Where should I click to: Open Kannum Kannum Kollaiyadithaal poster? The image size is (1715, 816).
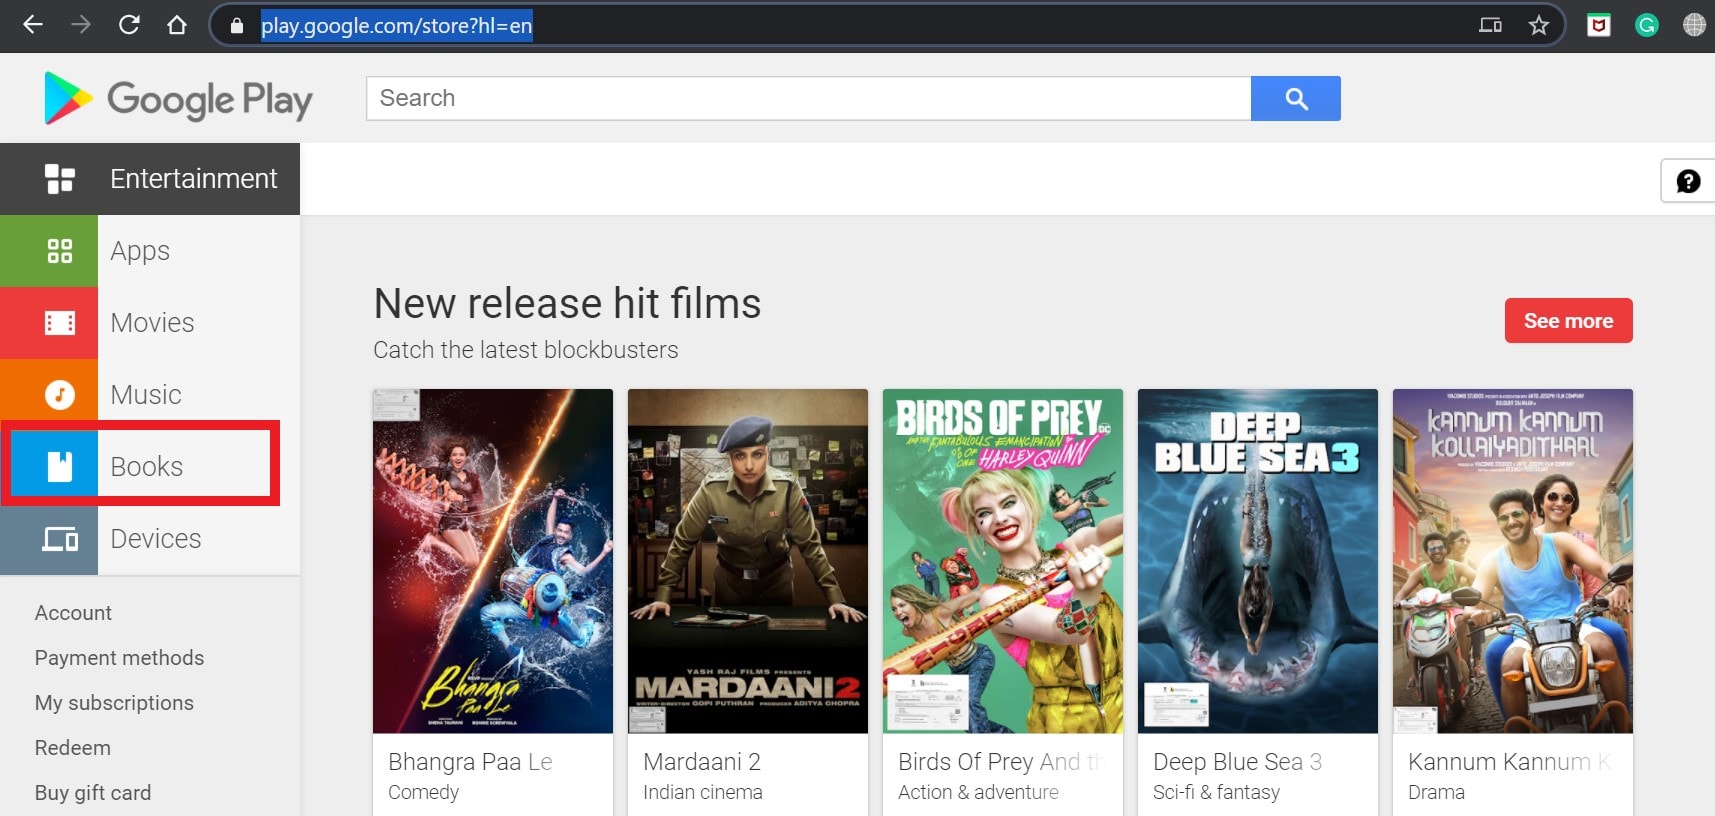1513,561
